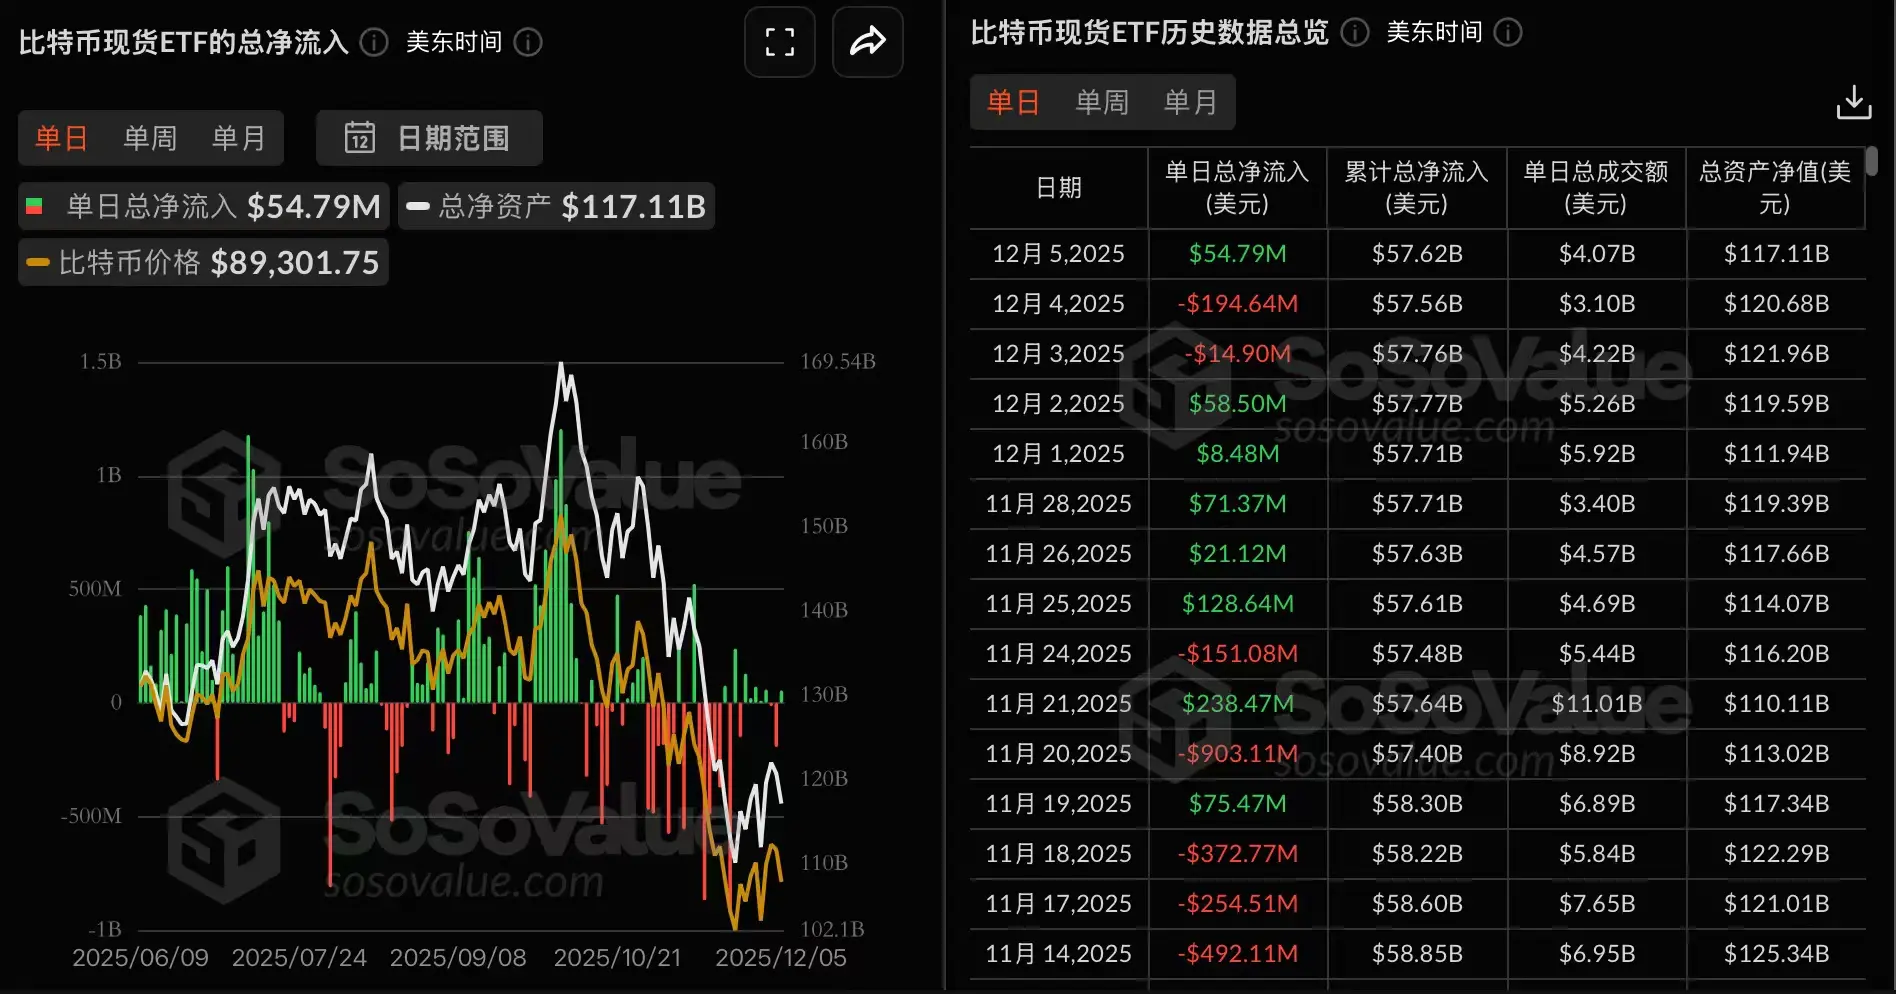Click the info icon beside right panel 美东时间
Screen dimensions: 1896x994
1507,33
